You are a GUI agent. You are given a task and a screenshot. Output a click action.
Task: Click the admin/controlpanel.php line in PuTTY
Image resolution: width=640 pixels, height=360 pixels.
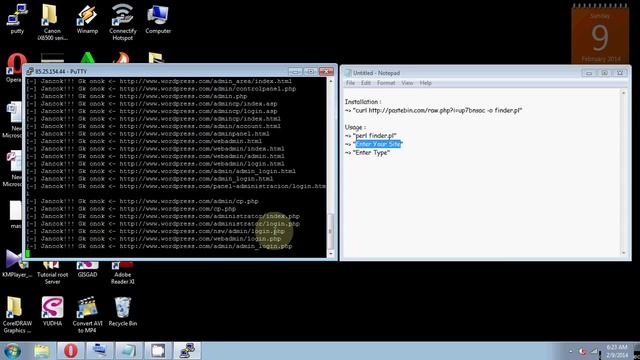(x=161, y=89)
